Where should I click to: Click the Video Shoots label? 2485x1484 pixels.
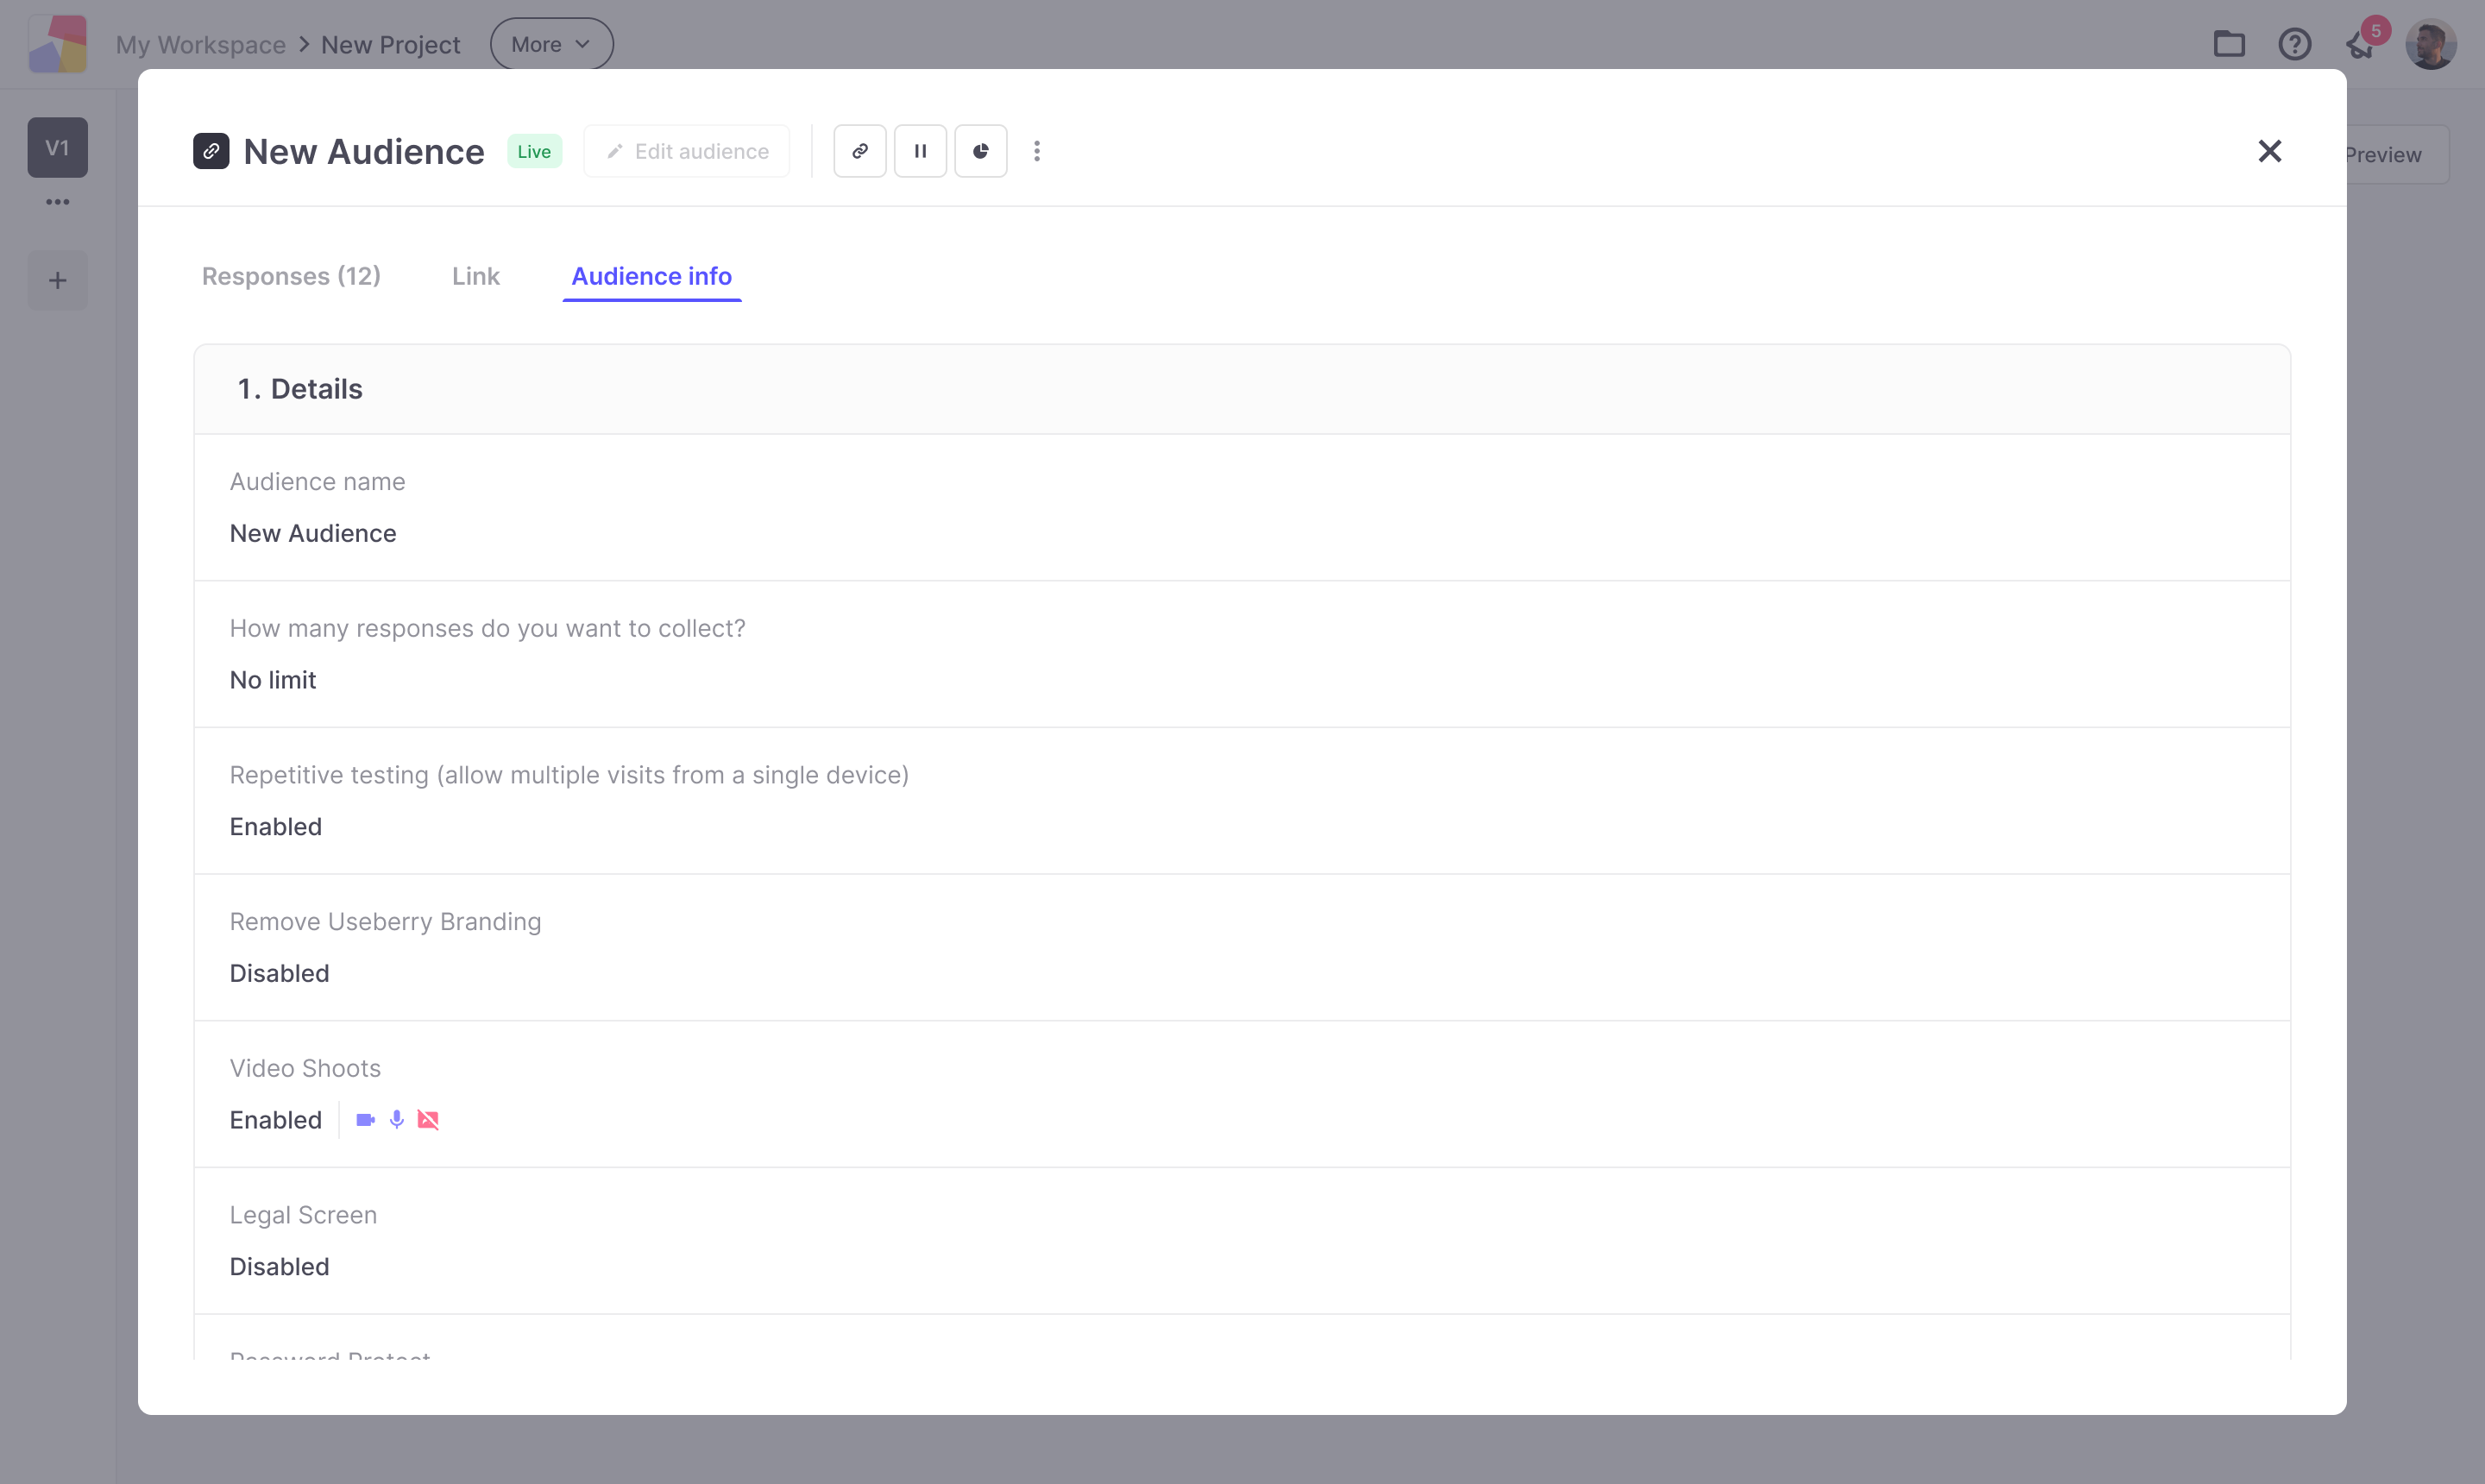(x=305, y=1068)
